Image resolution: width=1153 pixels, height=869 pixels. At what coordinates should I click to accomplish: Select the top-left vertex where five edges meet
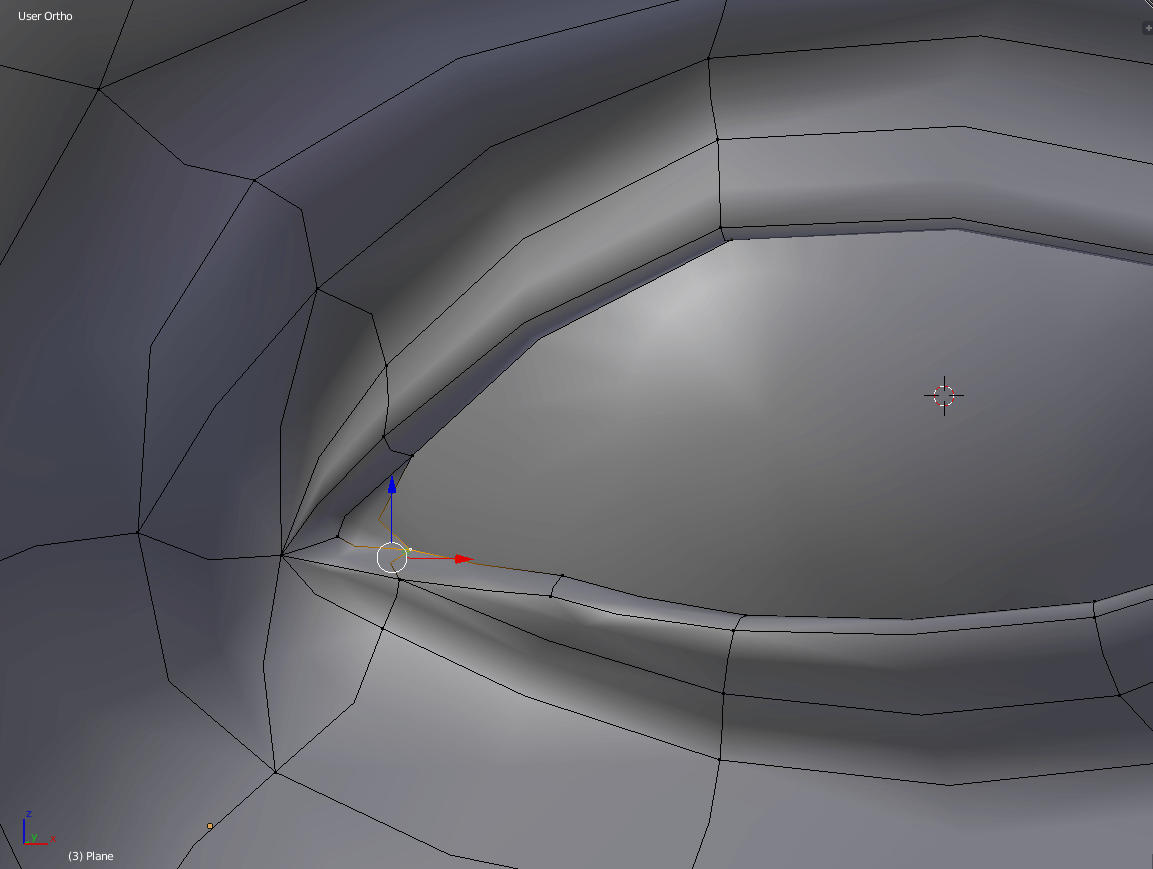99,88
